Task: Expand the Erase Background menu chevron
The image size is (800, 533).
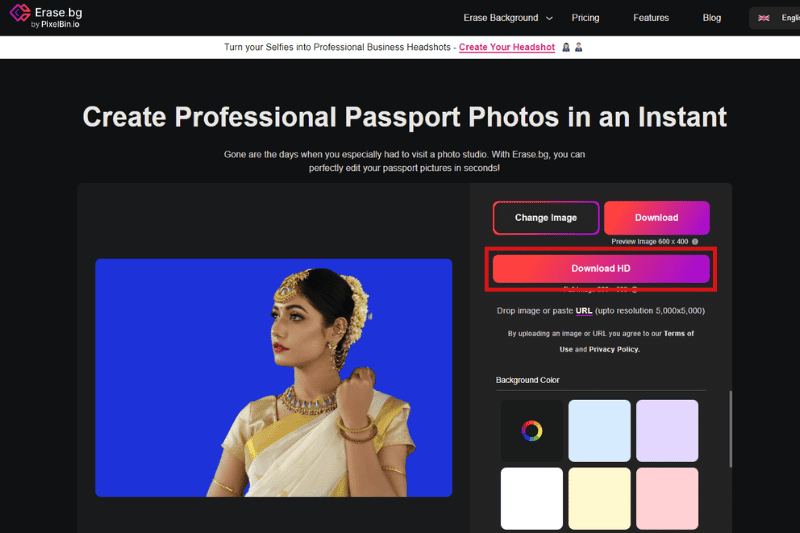Action: click(548, 18)
